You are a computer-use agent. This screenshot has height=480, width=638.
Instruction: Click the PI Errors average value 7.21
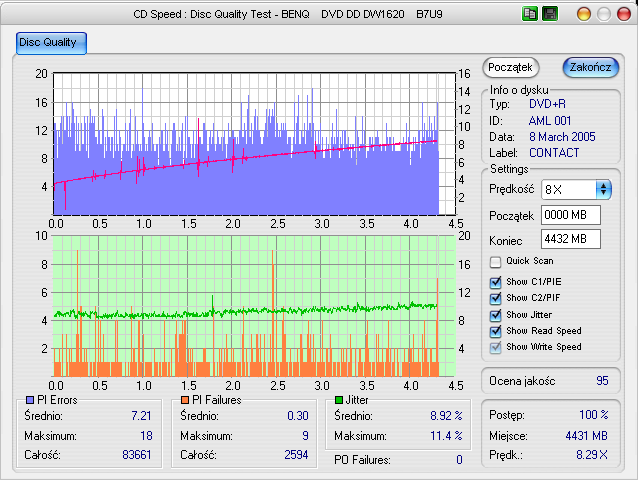[141, 416]
